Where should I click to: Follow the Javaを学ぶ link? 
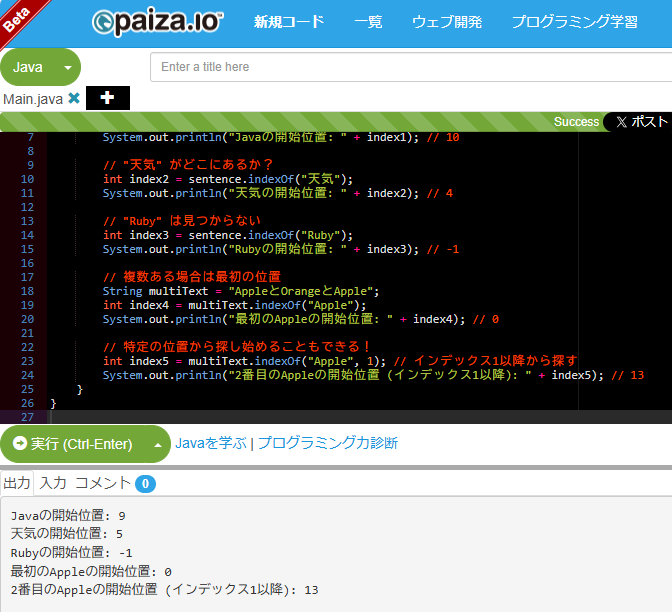(211, 443)
